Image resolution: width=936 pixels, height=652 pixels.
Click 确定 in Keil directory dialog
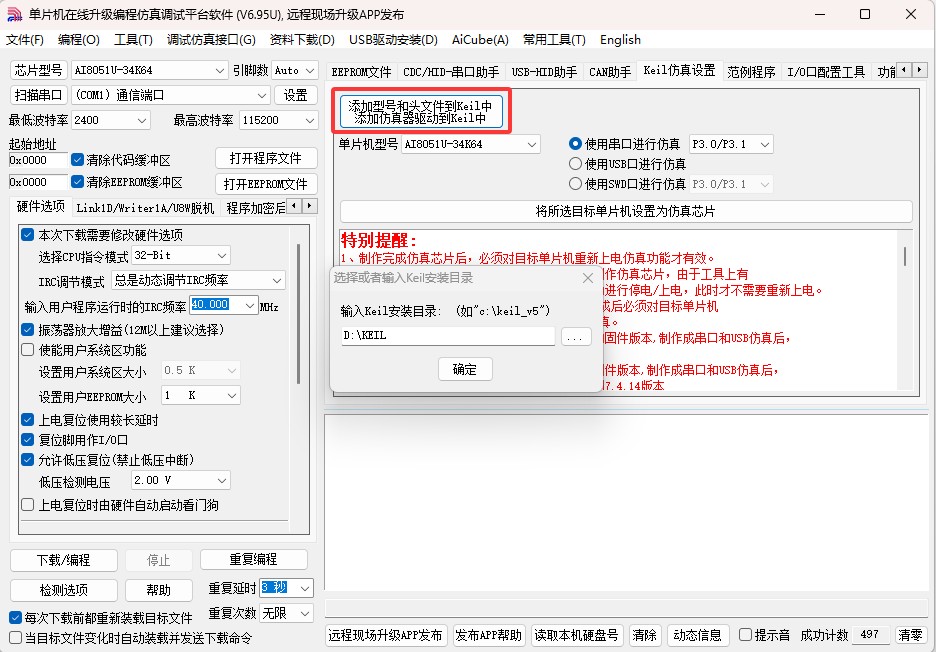[x=465, y=369]
